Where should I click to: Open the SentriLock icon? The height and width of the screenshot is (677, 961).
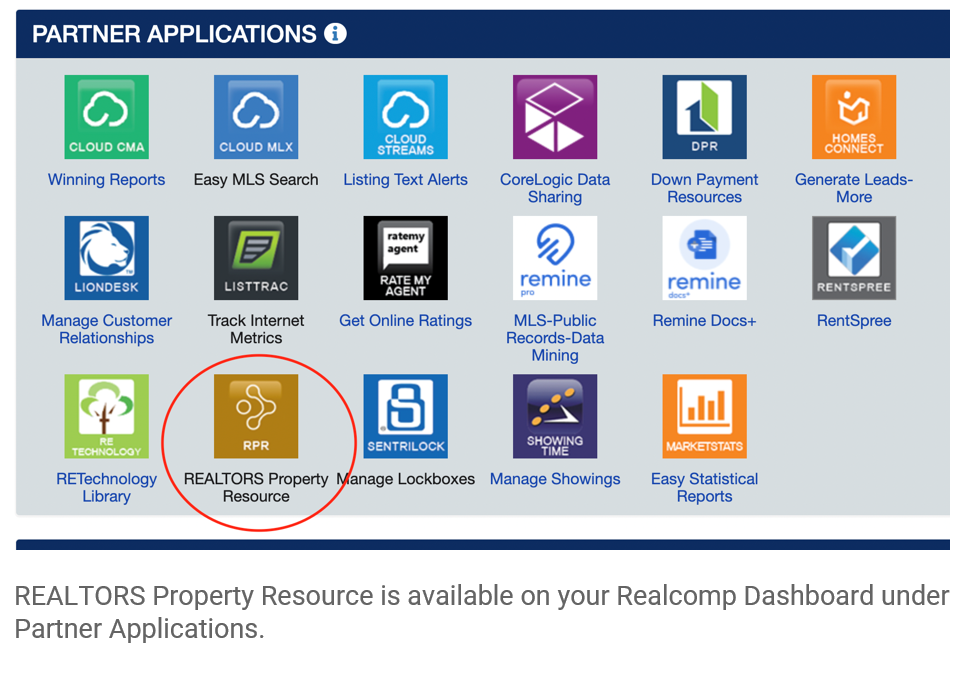pyautogui.click(x=406, y=417)
